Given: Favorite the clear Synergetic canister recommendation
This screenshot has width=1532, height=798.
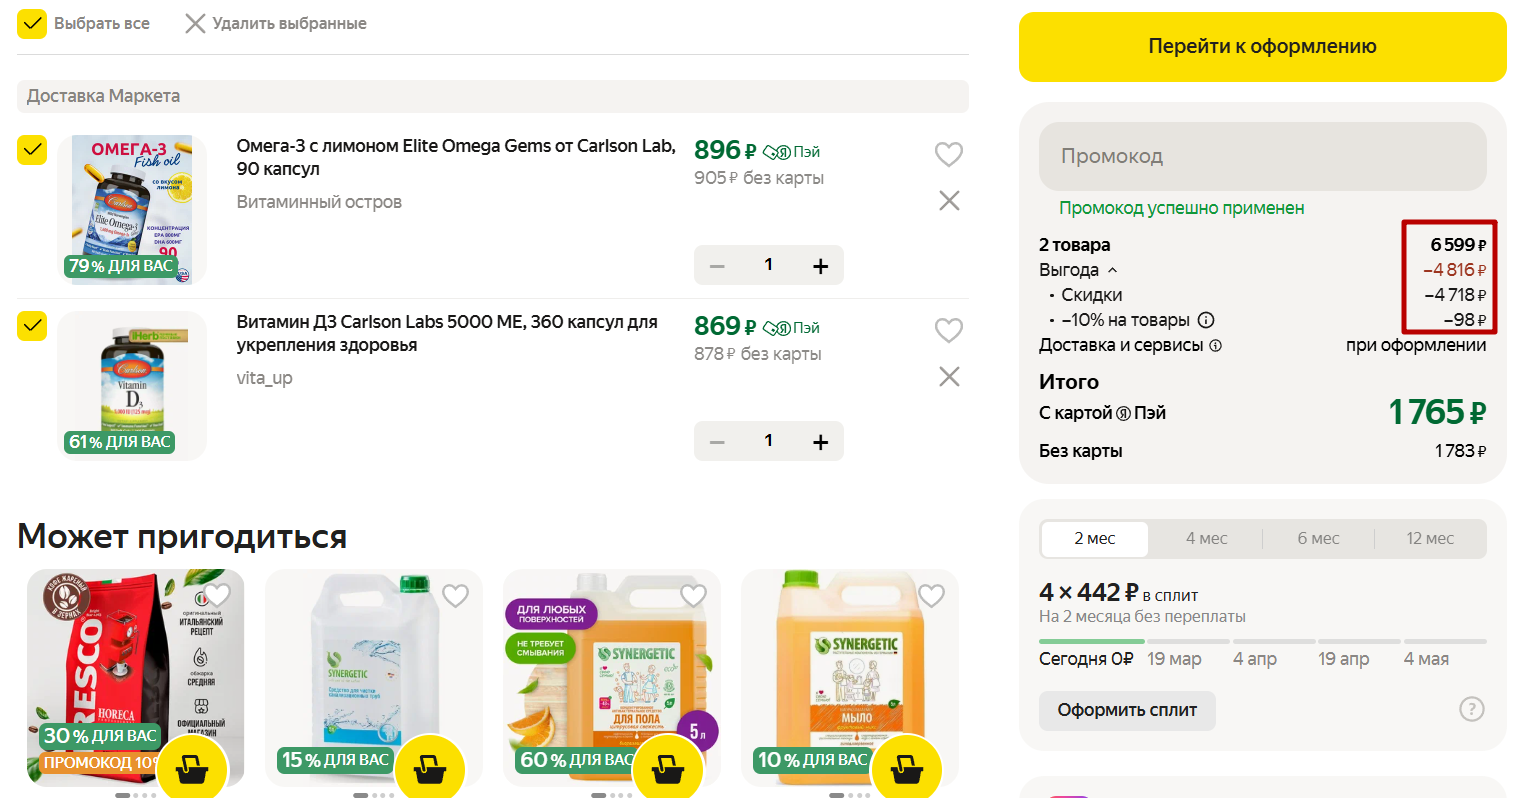Looking at the screenshot, I should point(455,595).
